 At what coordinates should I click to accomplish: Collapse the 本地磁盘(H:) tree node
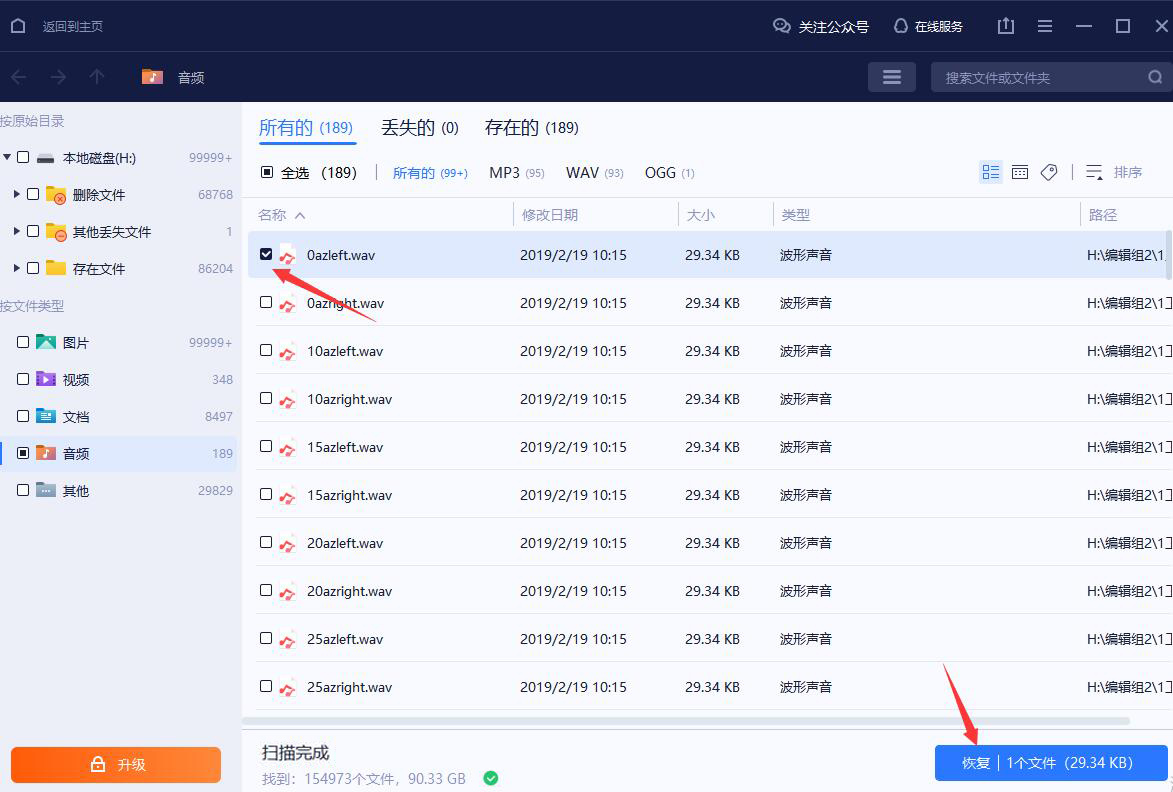7,157
